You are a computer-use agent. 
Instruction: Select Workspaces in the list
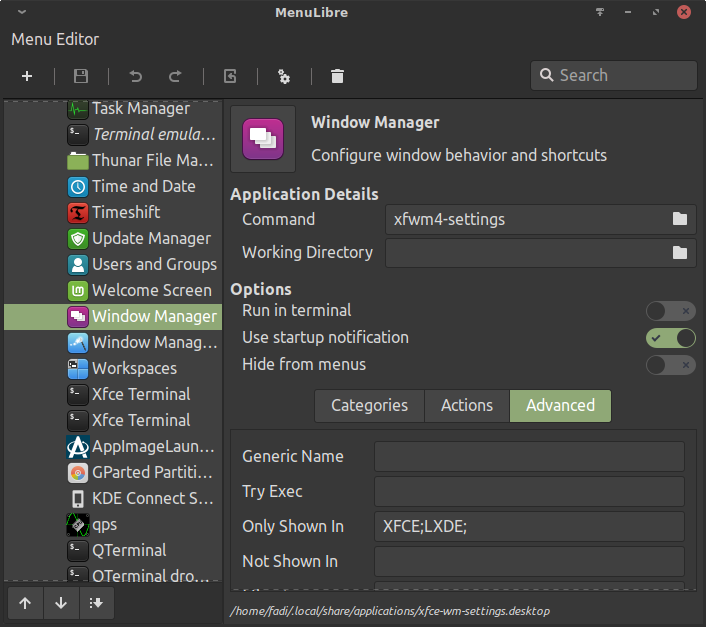tap(113, 369)
